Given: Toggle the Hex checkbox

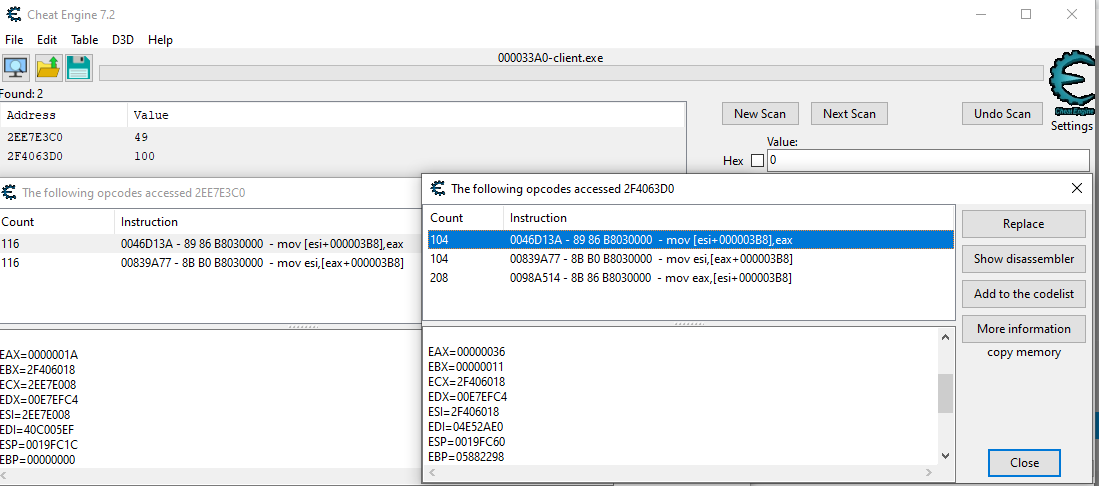Looking at the screenshot, I should point(757,161).
